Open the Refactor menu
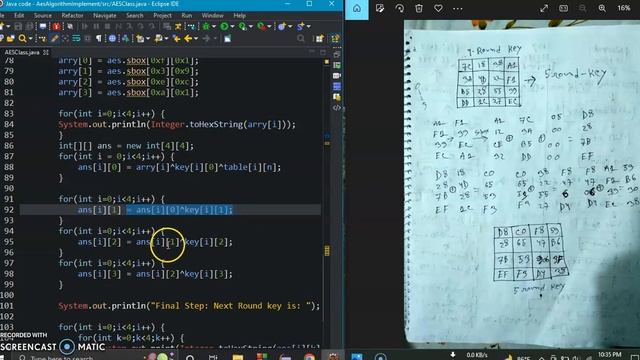The image size is (640, 360). (72, 16)
